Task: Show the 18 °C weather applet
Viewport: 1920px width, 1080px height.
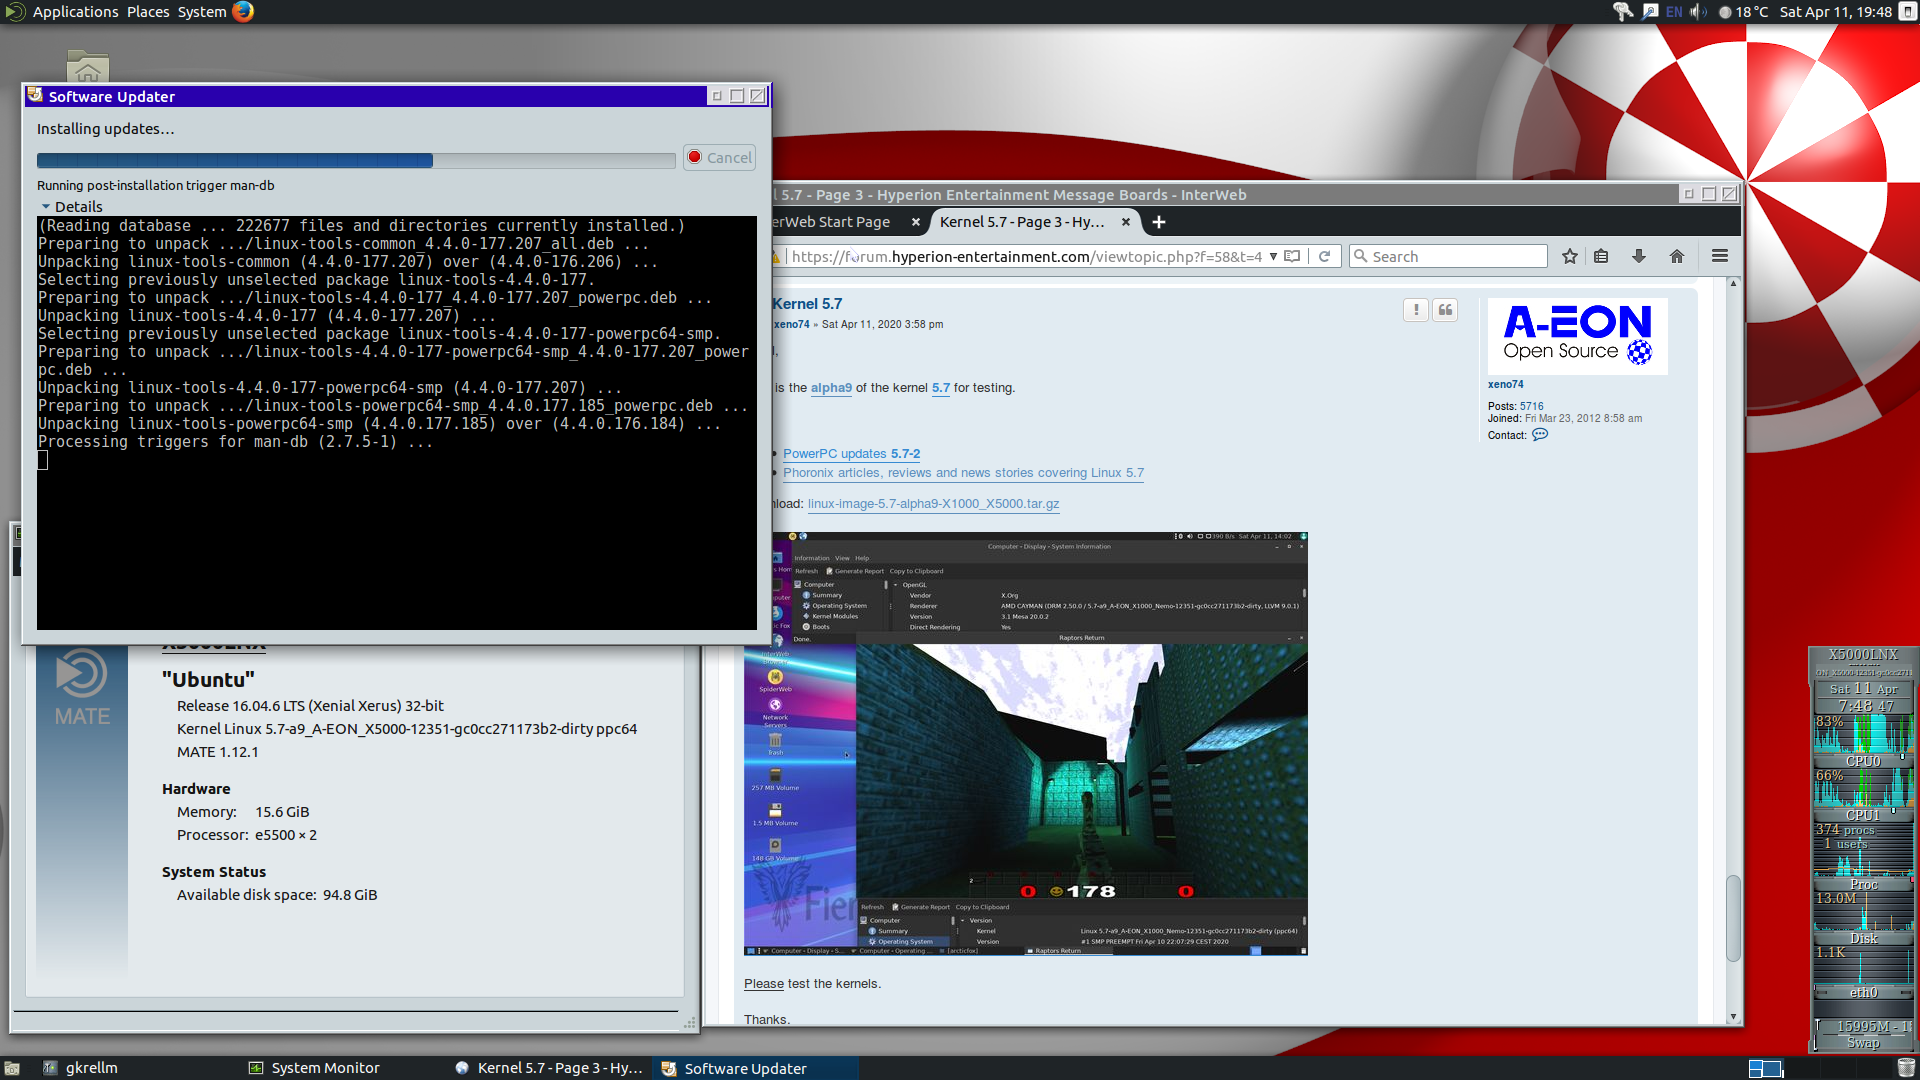Action: tap(1743, 12)
